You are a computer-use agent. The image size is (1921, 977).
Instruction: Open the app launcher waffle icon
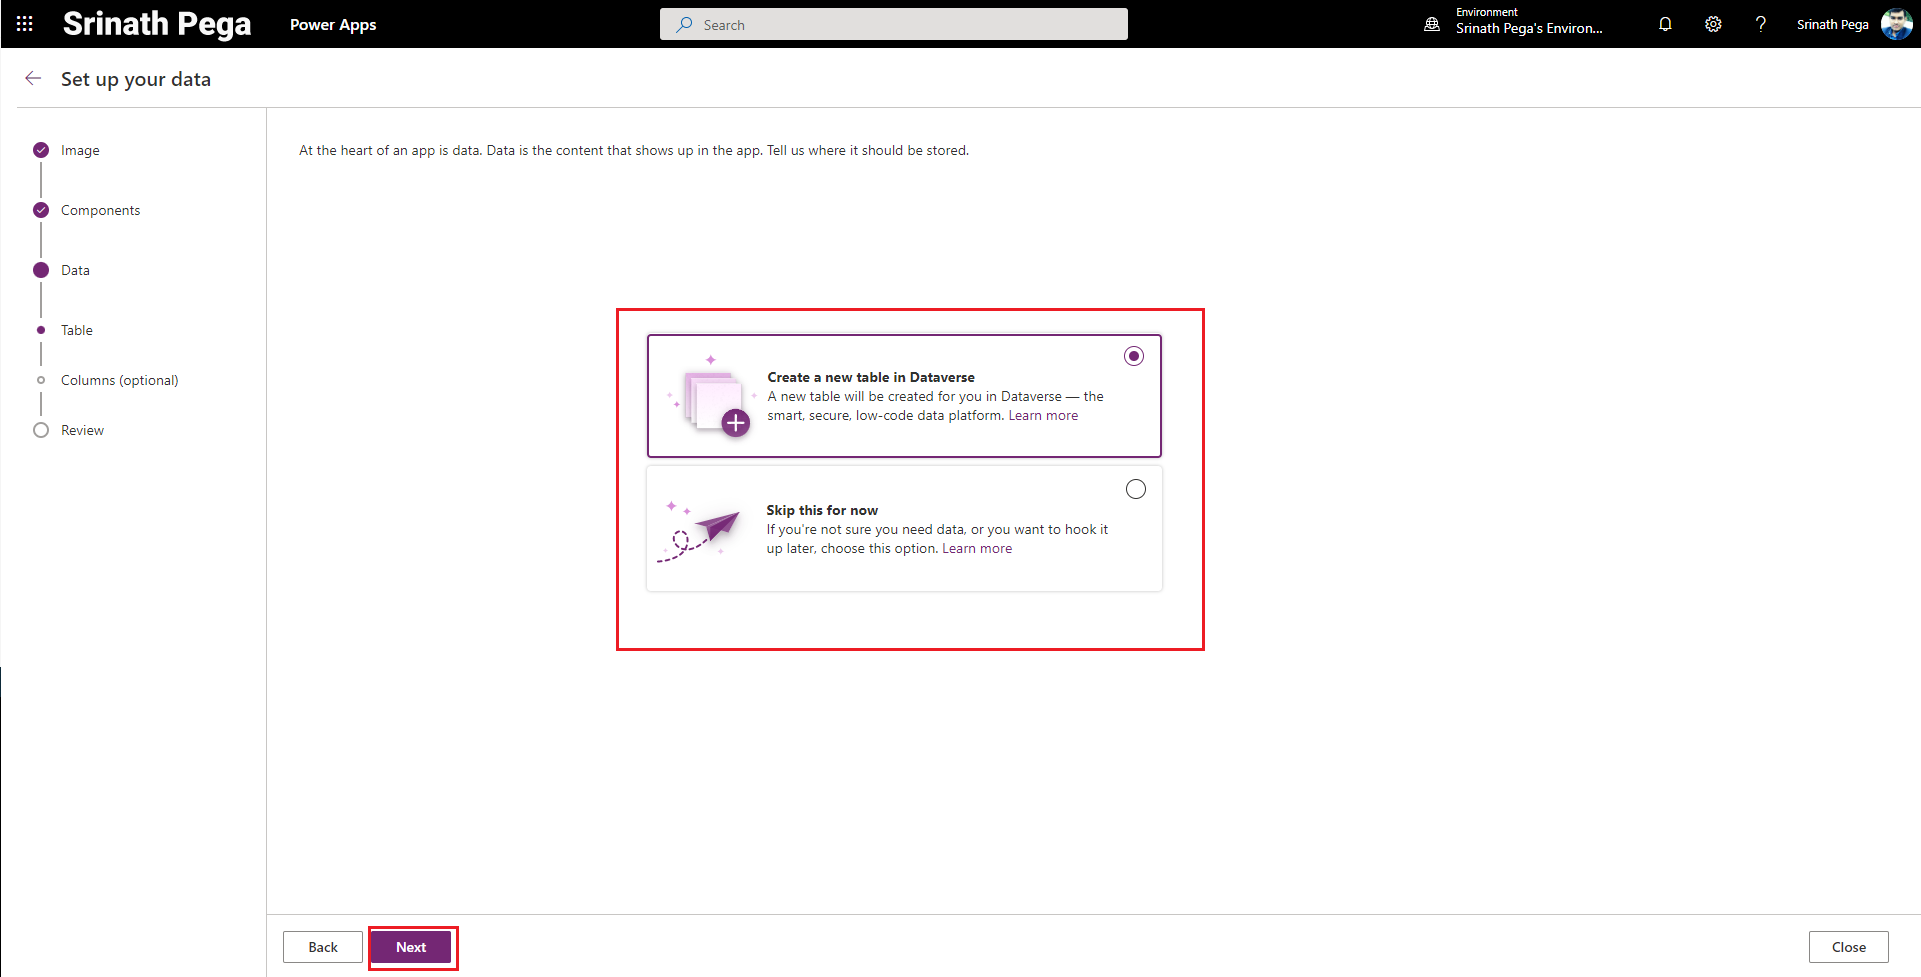pyautogui.click(x=25, y=24)
